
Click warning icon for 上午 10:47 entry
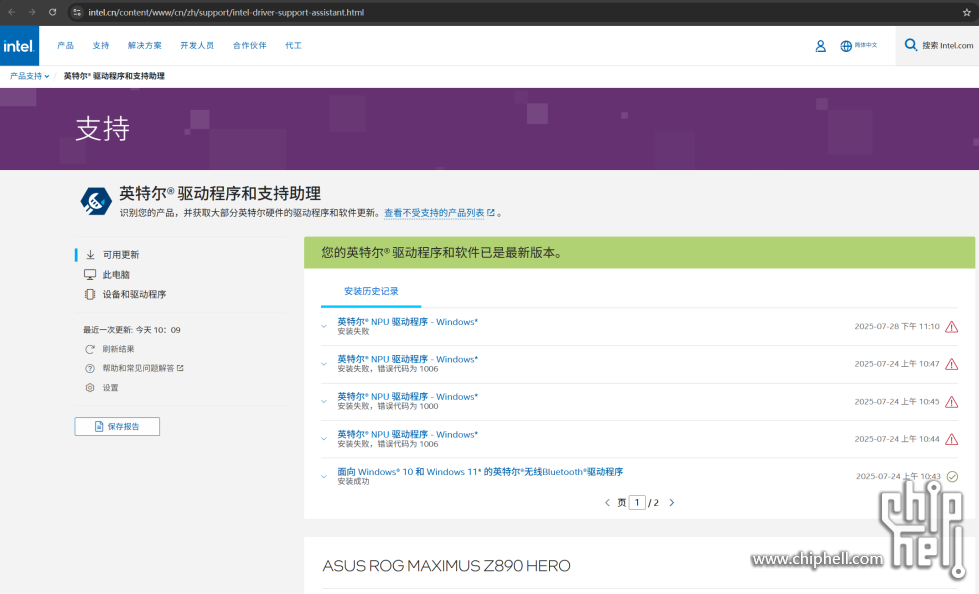pos(952,364)
